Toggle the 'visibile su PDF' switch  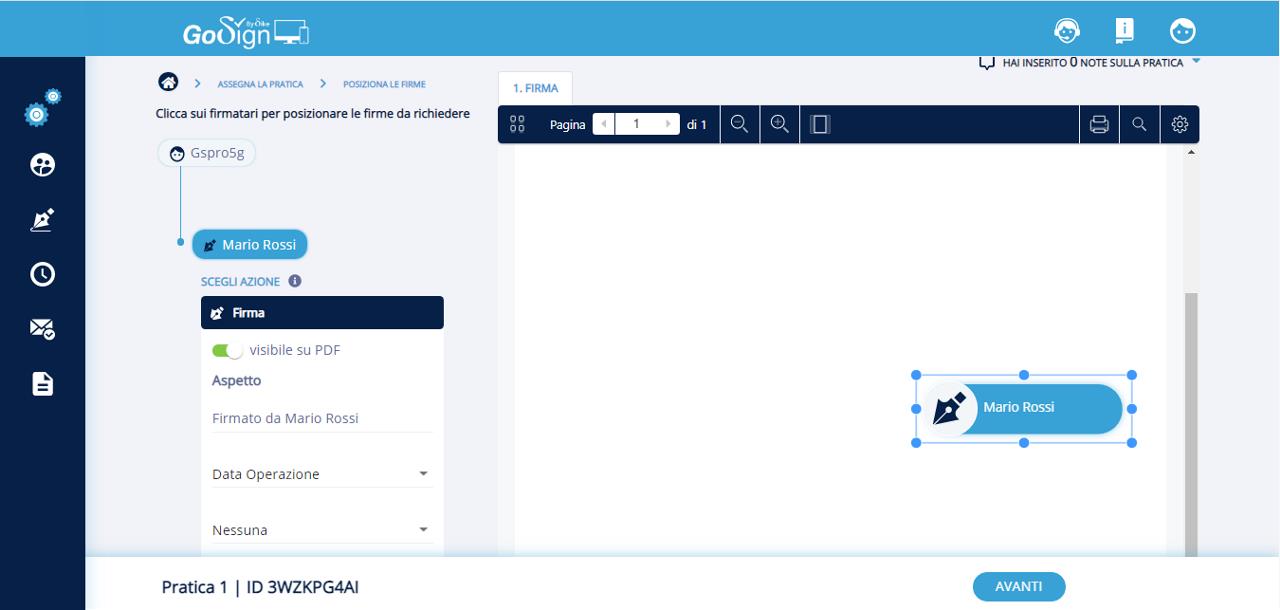click(227, 351)
